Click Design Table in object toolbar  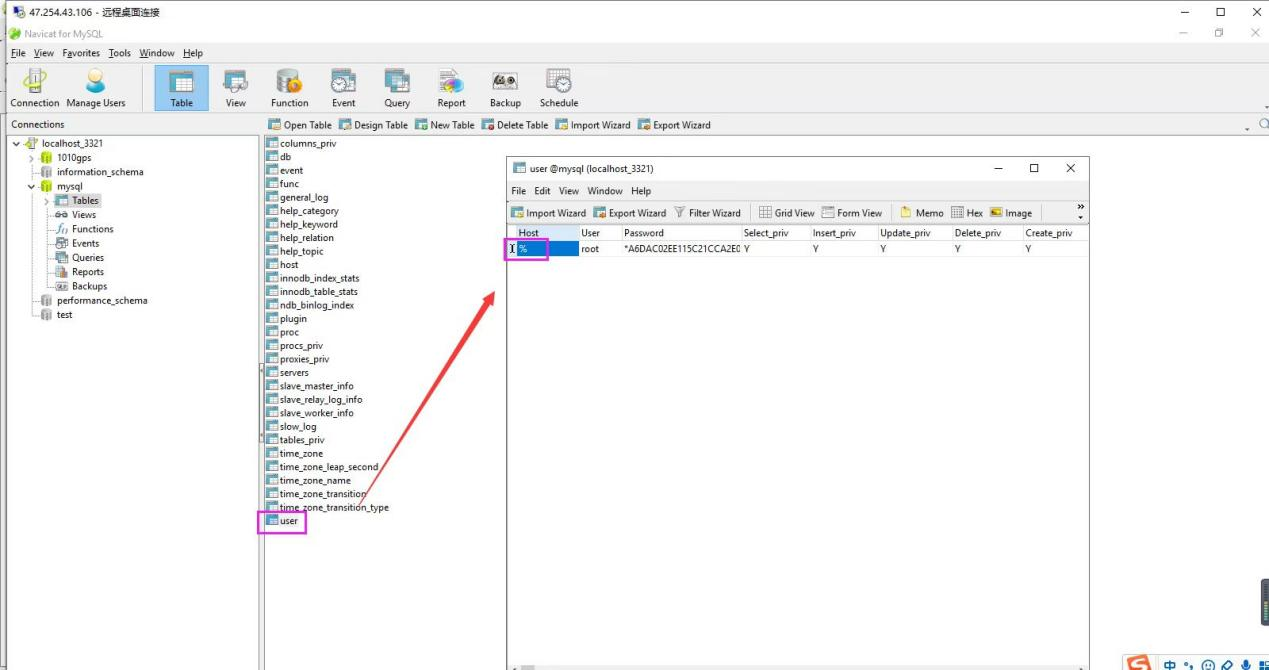pyautogui.click(x=373, y=125)
